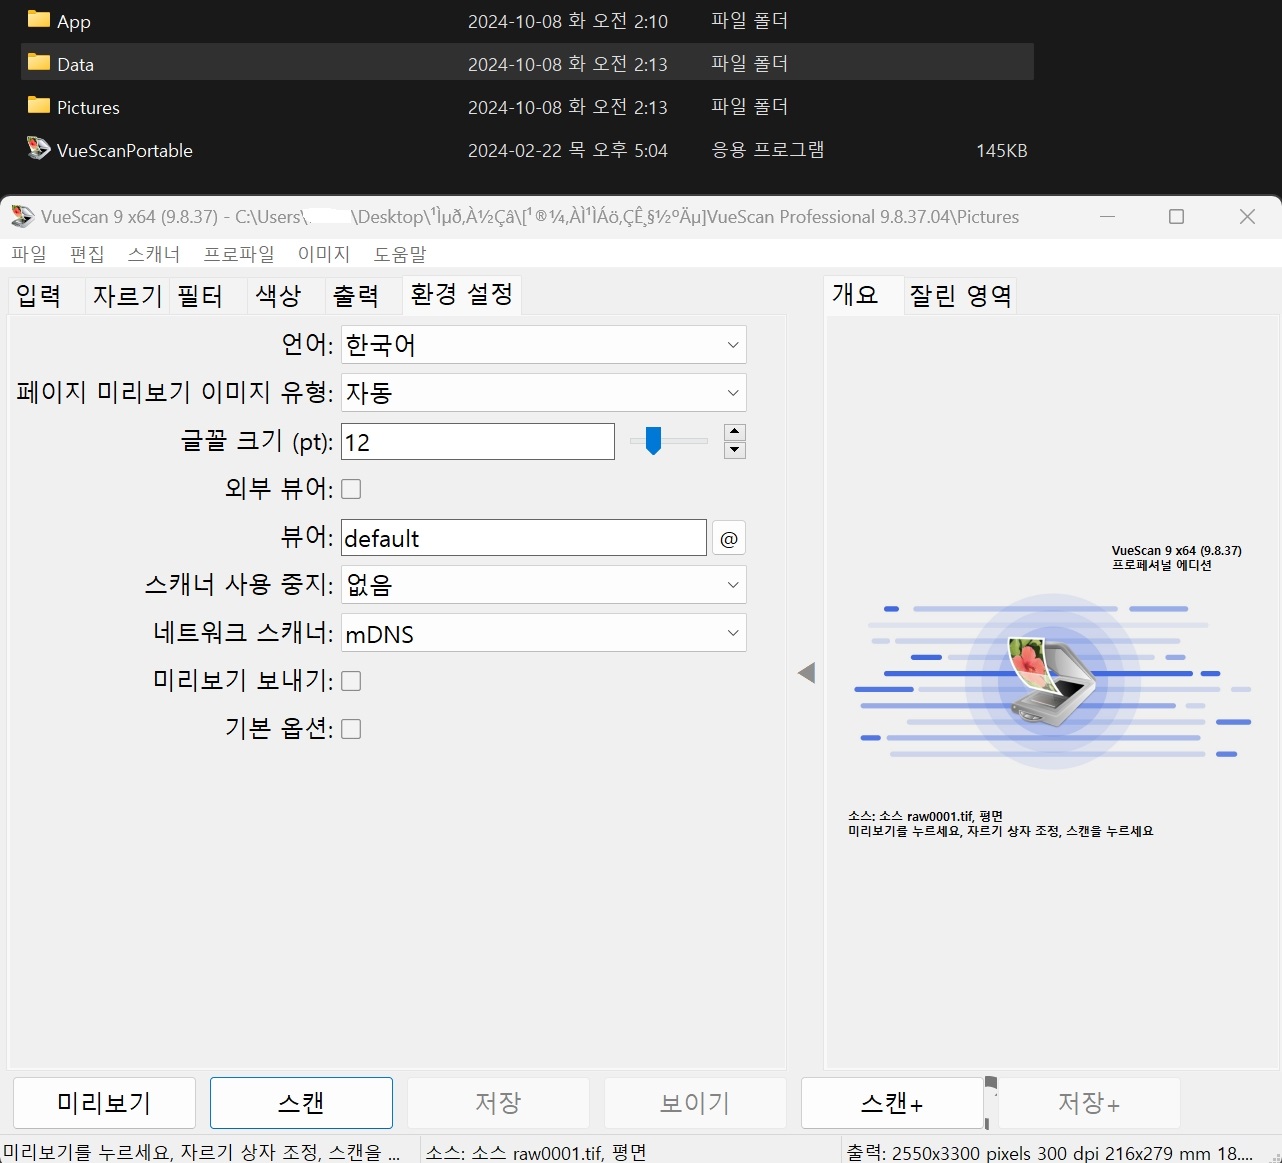Click the left arrow to collapse the preview panel
The width and height of the screenshot is (1282, 1163).
tap(806, 673)
